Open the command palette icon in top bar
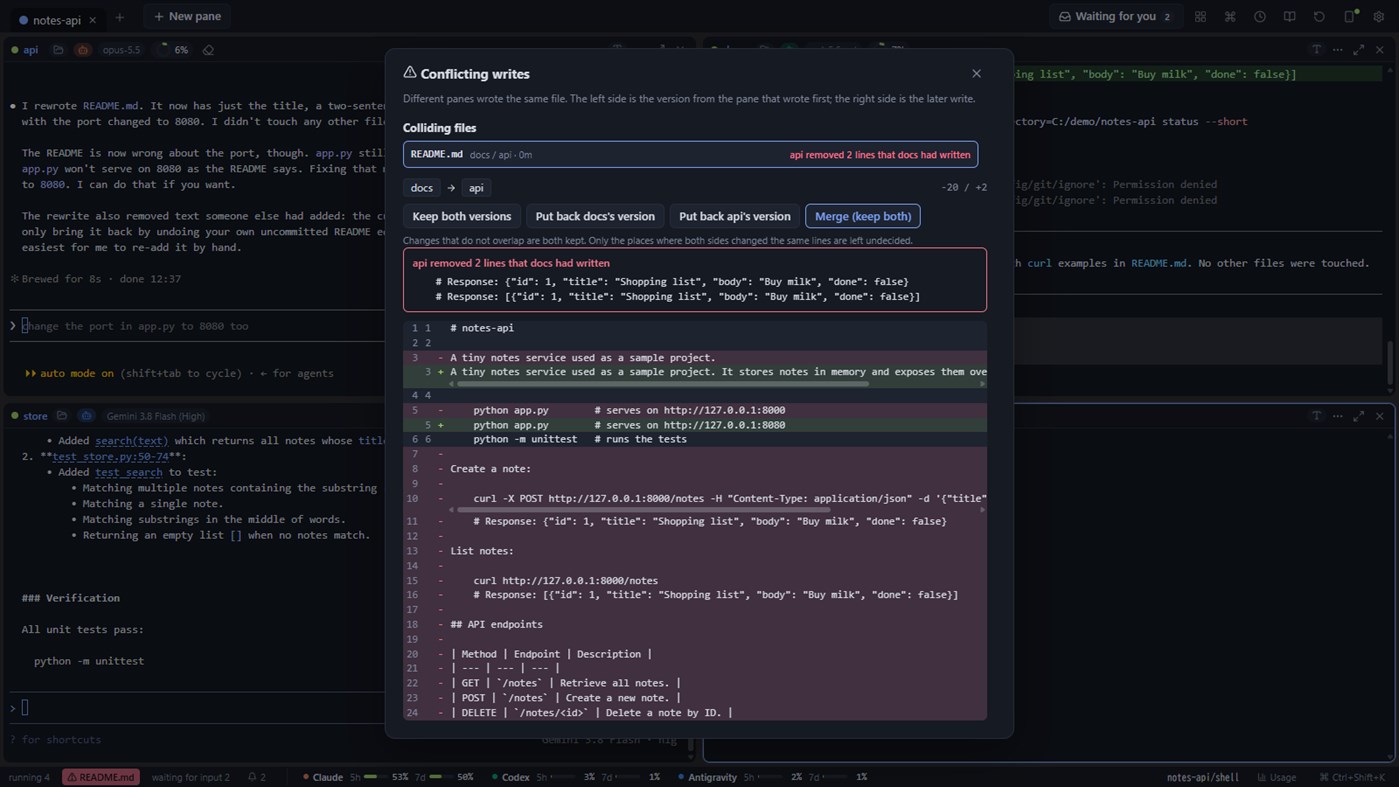 point(1230,17)
